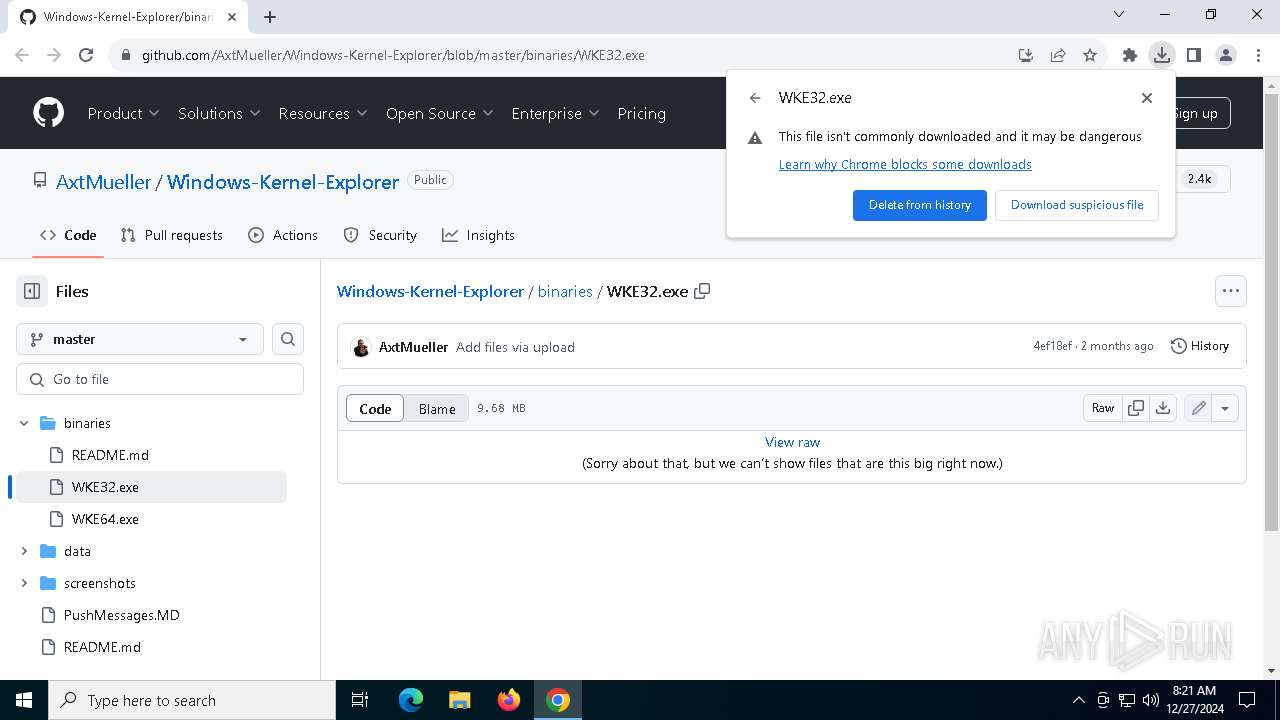Click the install app icon in address bar
Image resolution: width=1280 pixels, height=720 pixels.
(x=1026, y=55)
